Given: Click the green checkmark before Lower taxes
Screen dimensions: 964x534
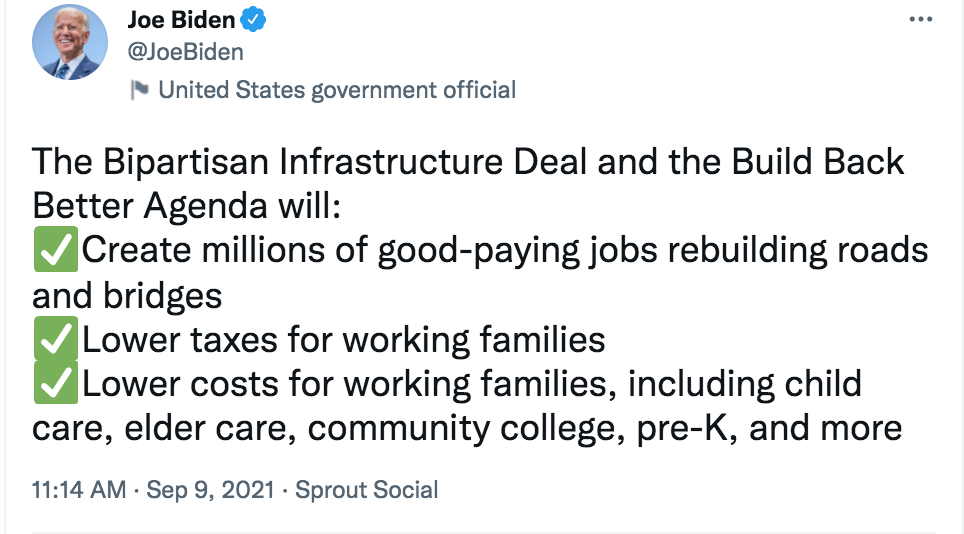Looking at the screenshot, I should pos(55,338).
